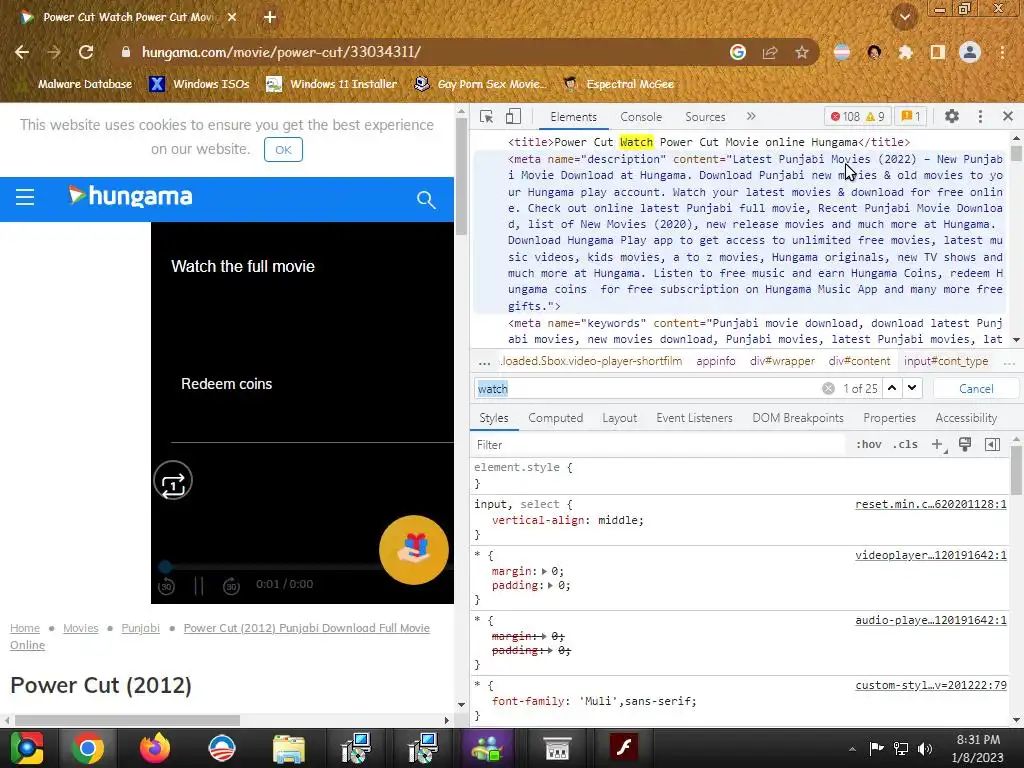Open the Windows ISOs bookmark

(x=199, y=84)
